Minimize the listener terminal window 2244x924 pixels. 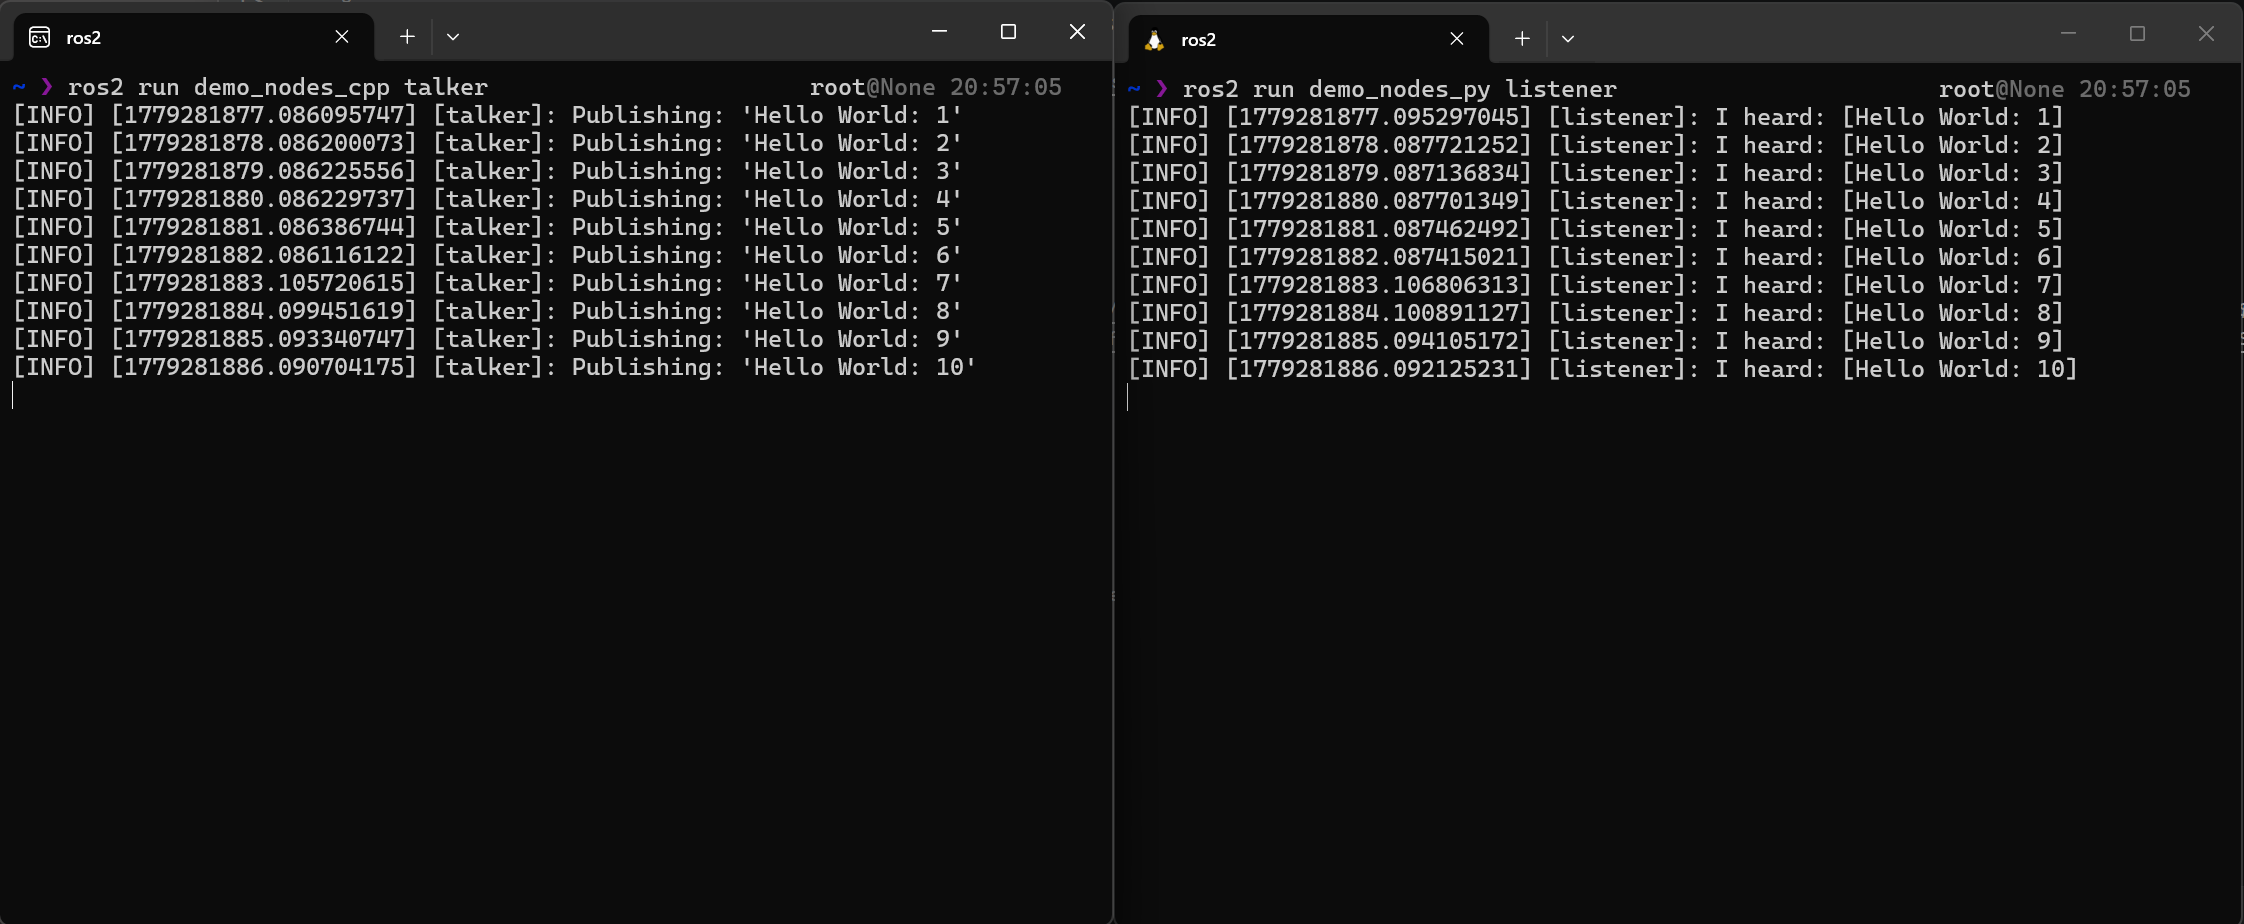tap(2069, 34)
